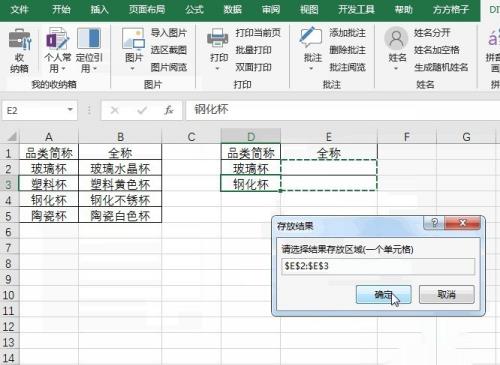This screenshot has height=365, width=500.
Task: Expand the 个人常用 dropdown arrow
Action: tap(63, 69)
